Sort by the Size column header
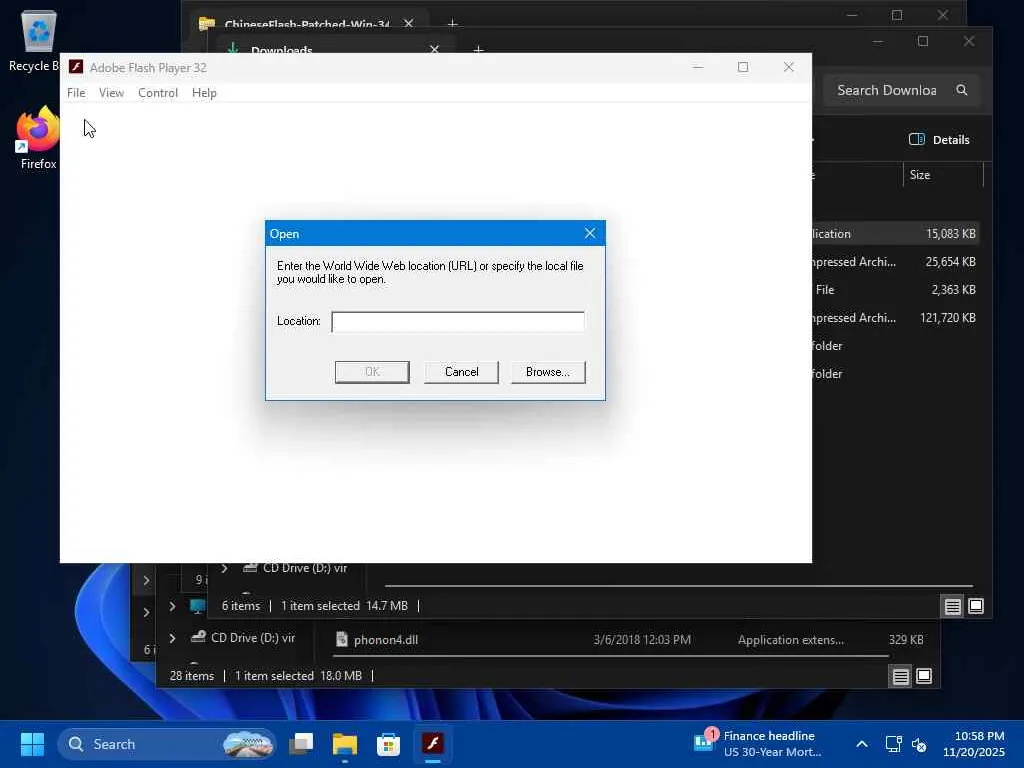 (x=942, y=175)
